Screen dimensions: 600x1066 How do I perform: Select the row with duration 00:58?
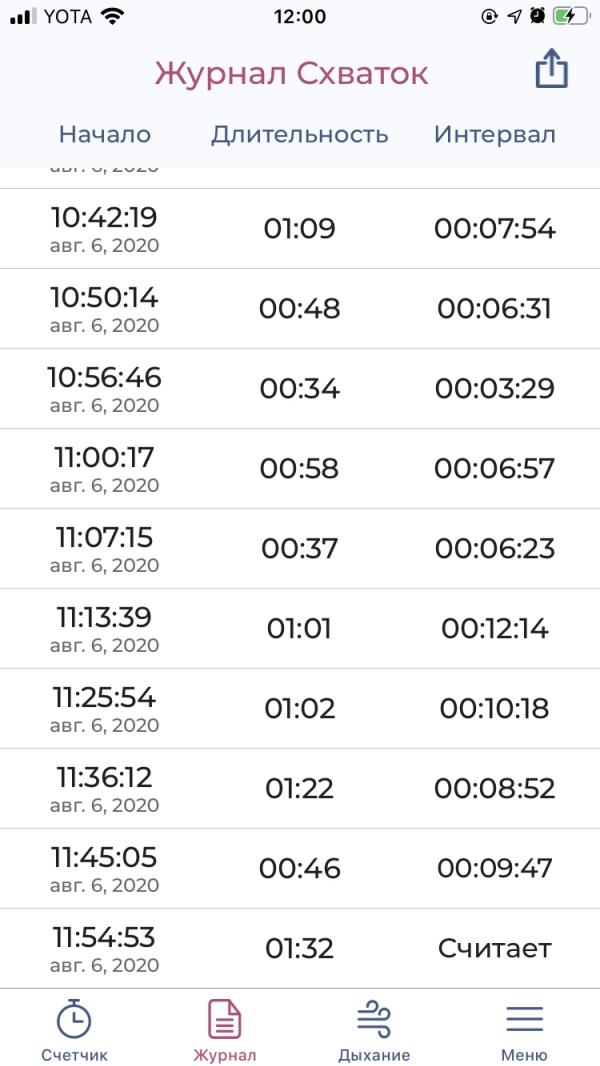(300, 468)
